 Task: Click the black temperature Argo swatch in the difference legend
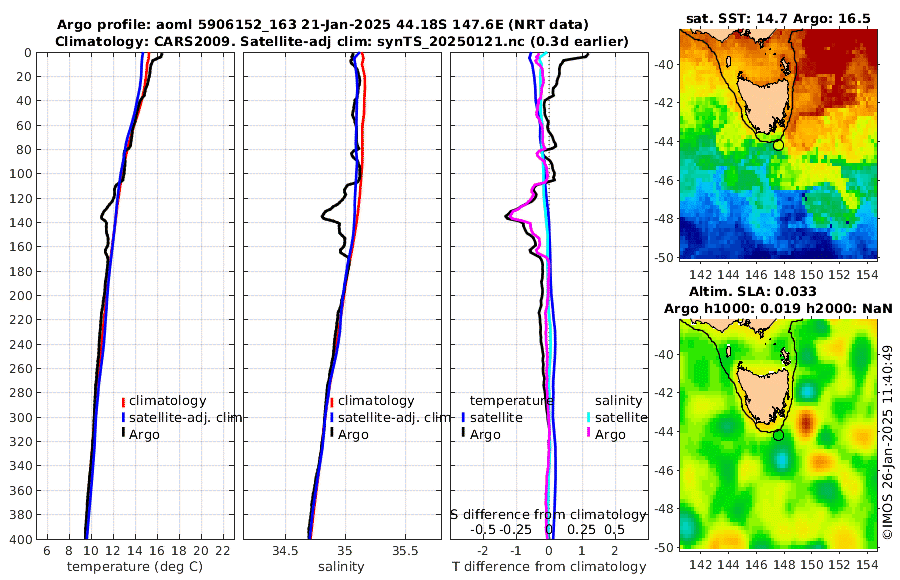point(464,434)
